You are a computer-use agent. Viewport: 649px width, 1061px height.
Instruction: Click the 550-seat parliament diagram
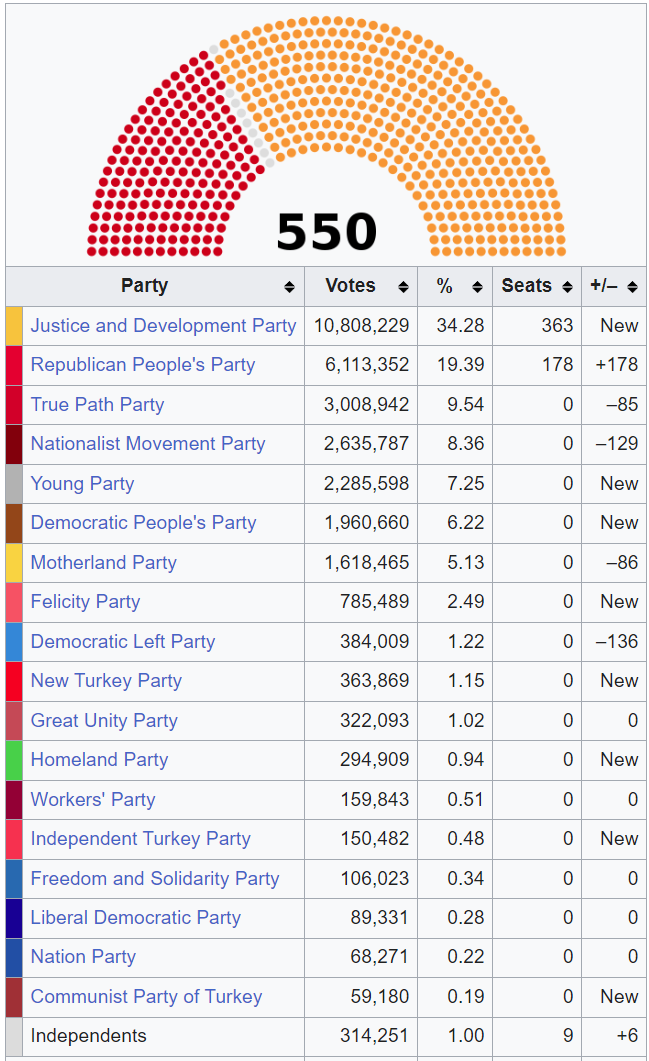[x=326, y=136]
